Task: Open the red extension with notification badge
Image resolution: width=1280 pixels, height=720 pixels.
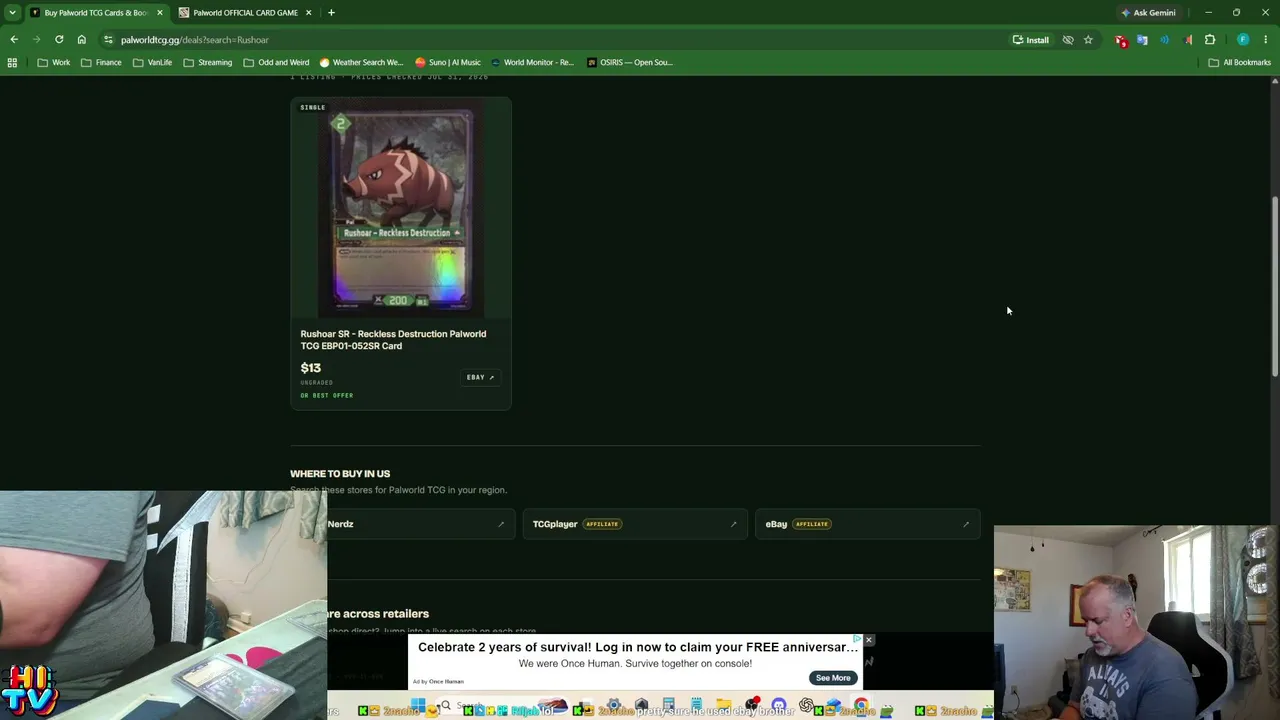Action: [1120, 40]
